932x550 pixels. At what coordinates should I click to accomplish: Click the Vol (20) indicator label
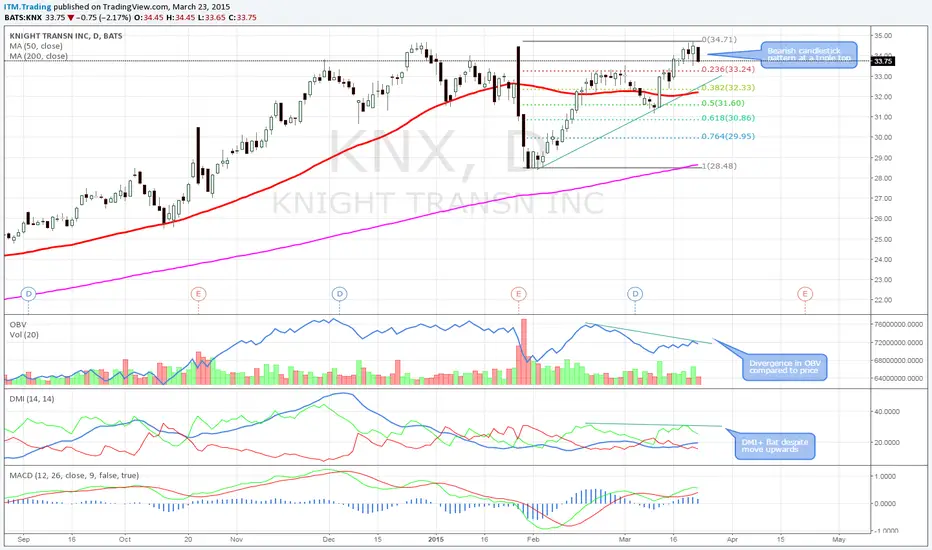click(x=24, y=335)
